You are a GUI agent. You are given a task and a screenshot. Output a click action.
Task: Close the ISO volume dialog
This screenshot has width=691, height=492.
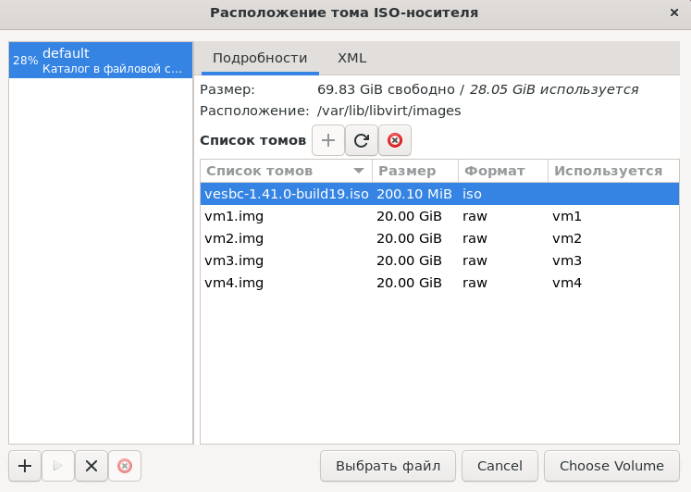tap(673, 13)
